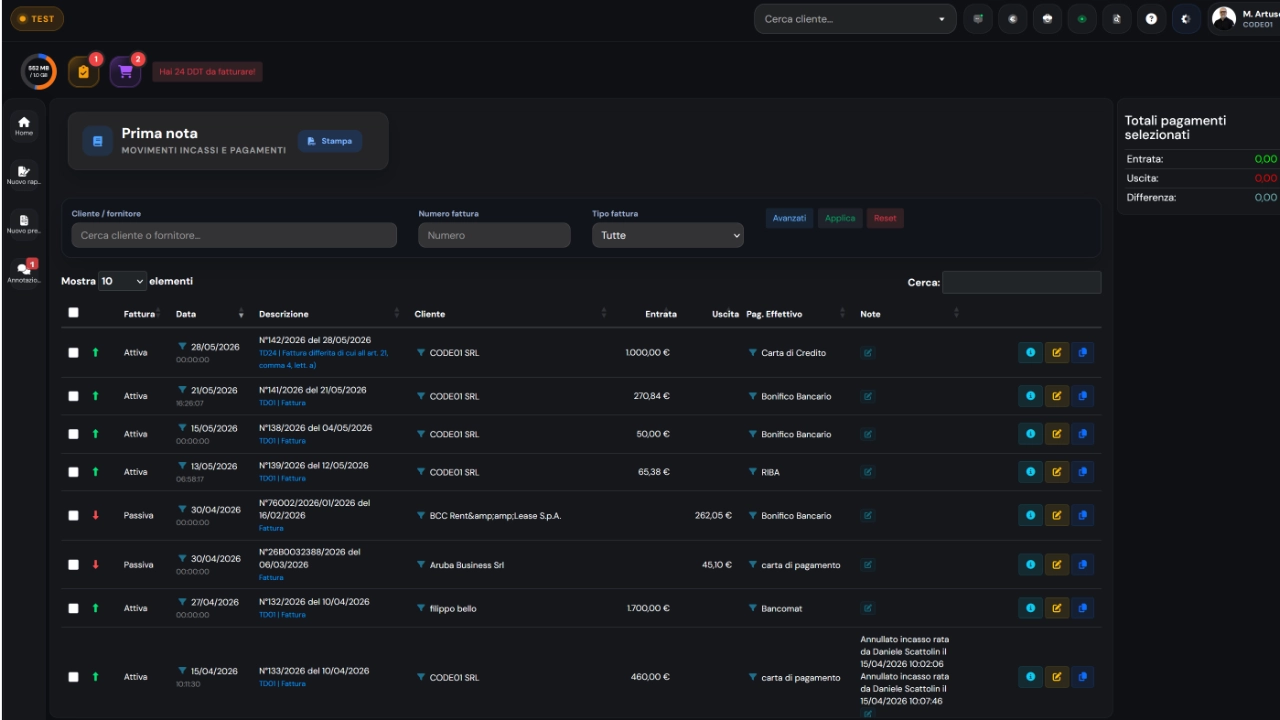
Task: Click the Stampa print button
Action: [330, 141]
